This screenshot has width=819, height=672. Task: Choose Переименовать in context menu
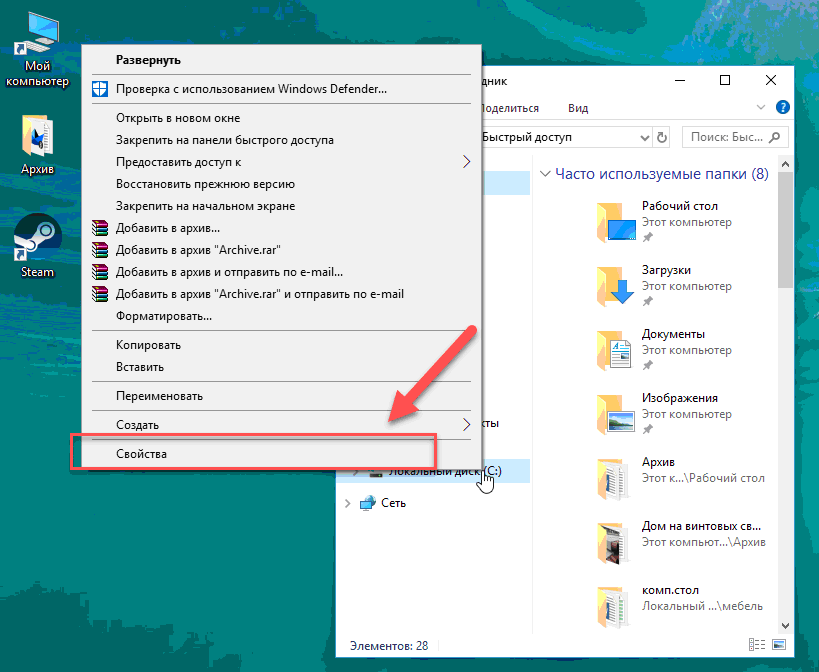282,396
